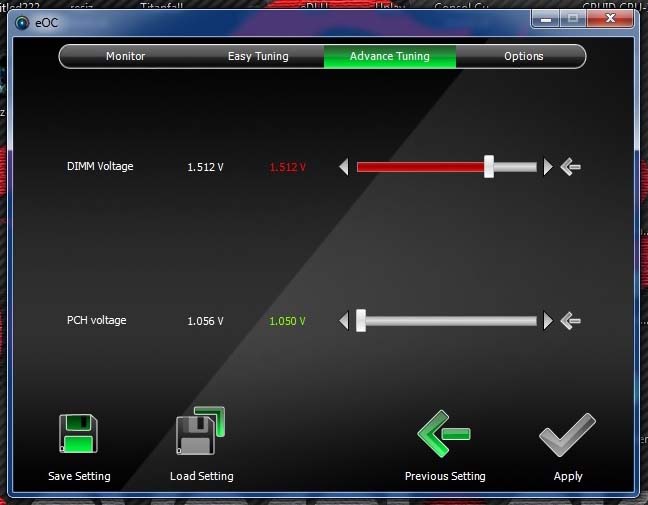This screenshot has height=505, width=648.
Task: Increase PCH voltage using right arrow
Action: coord(548,321)
